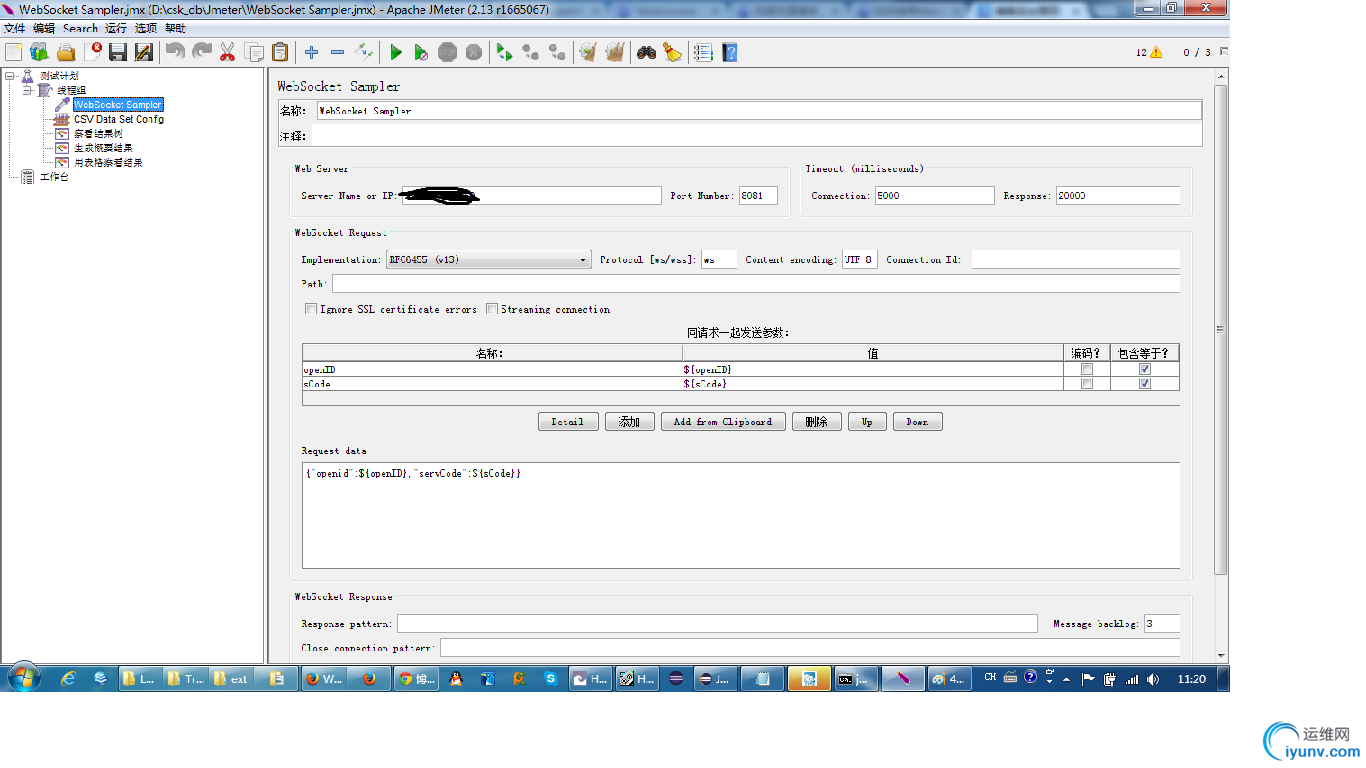Click the Search binoculars icon

point(647,52)
